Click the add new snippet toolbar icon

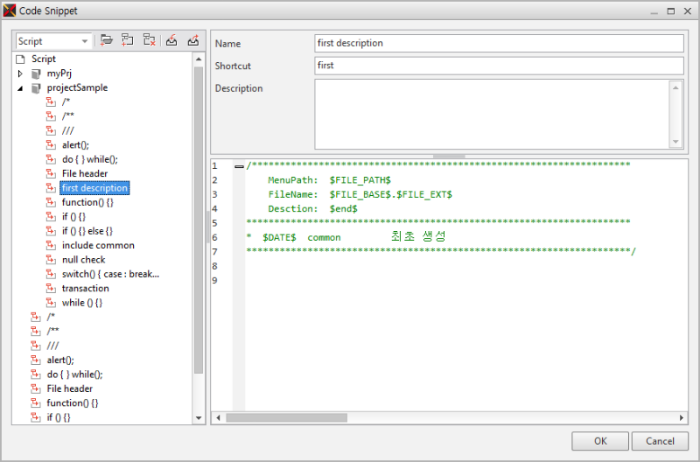(127, 41)
